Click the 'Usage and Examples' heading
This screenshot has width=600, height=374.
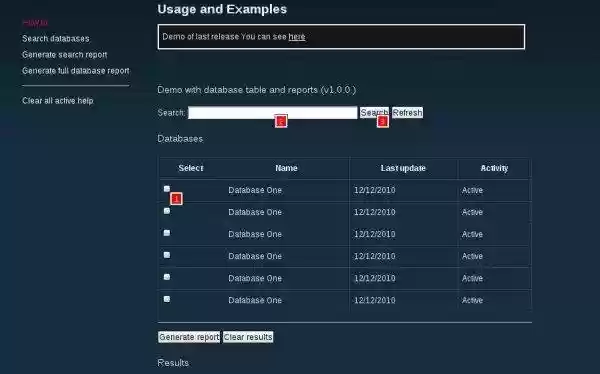point(222,9)
